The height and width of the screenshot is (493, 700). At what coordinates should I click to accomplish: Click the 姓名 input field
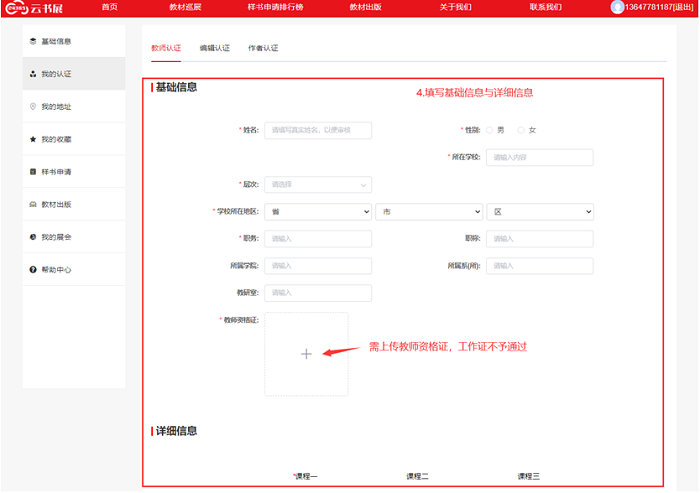[x=318, y=130]
